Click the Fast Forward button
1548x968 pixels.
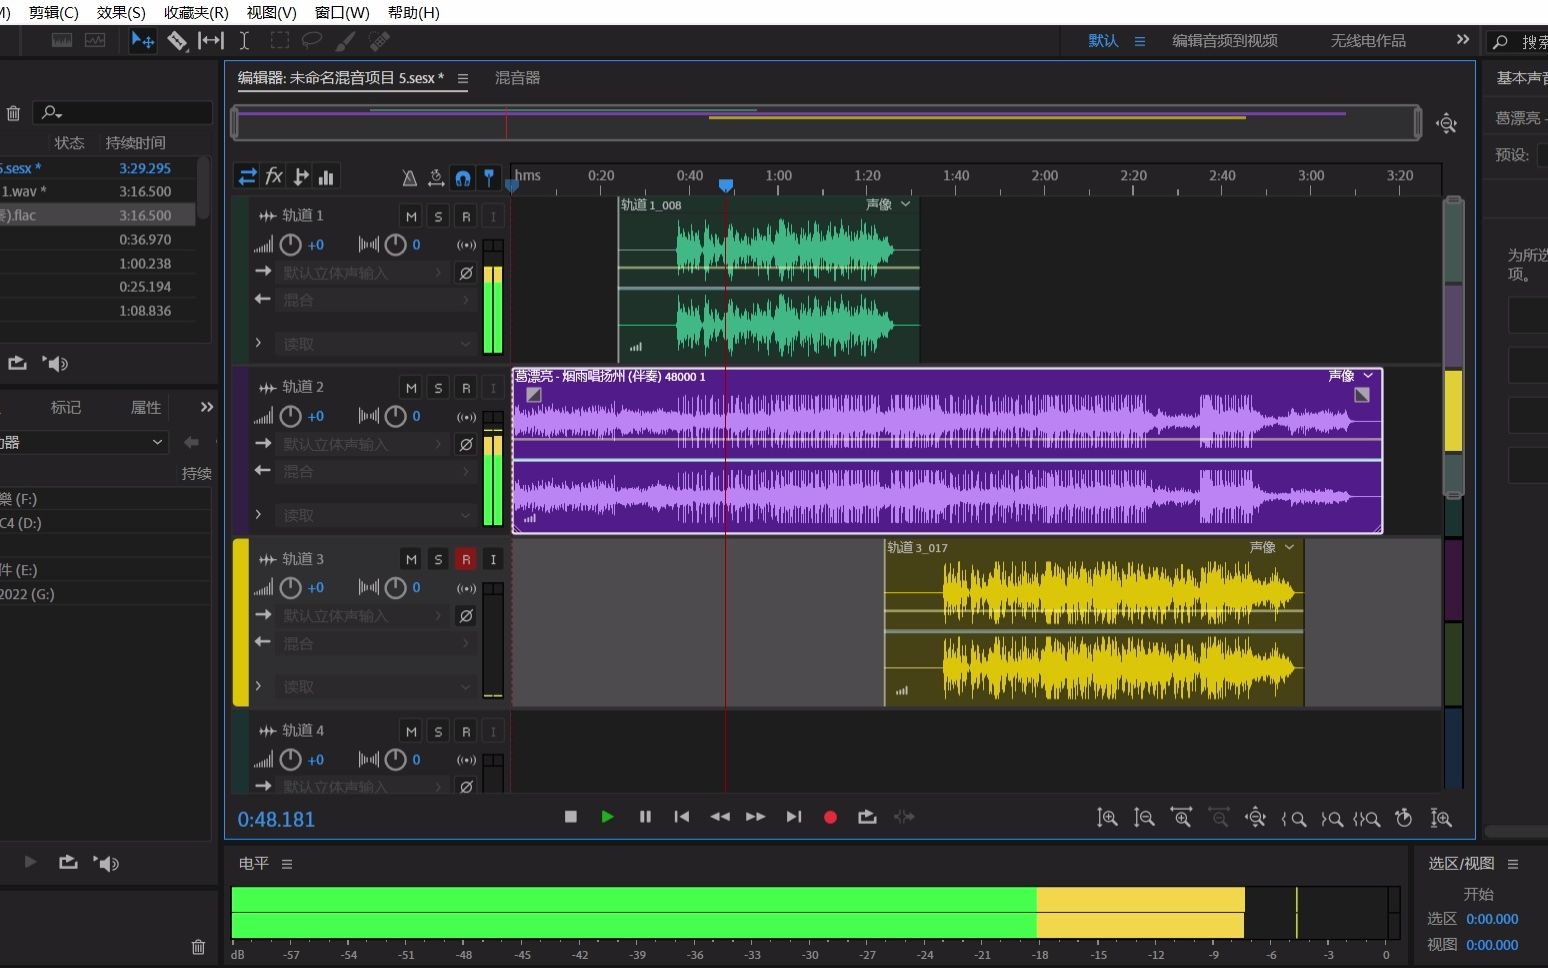tap(756, 817)
